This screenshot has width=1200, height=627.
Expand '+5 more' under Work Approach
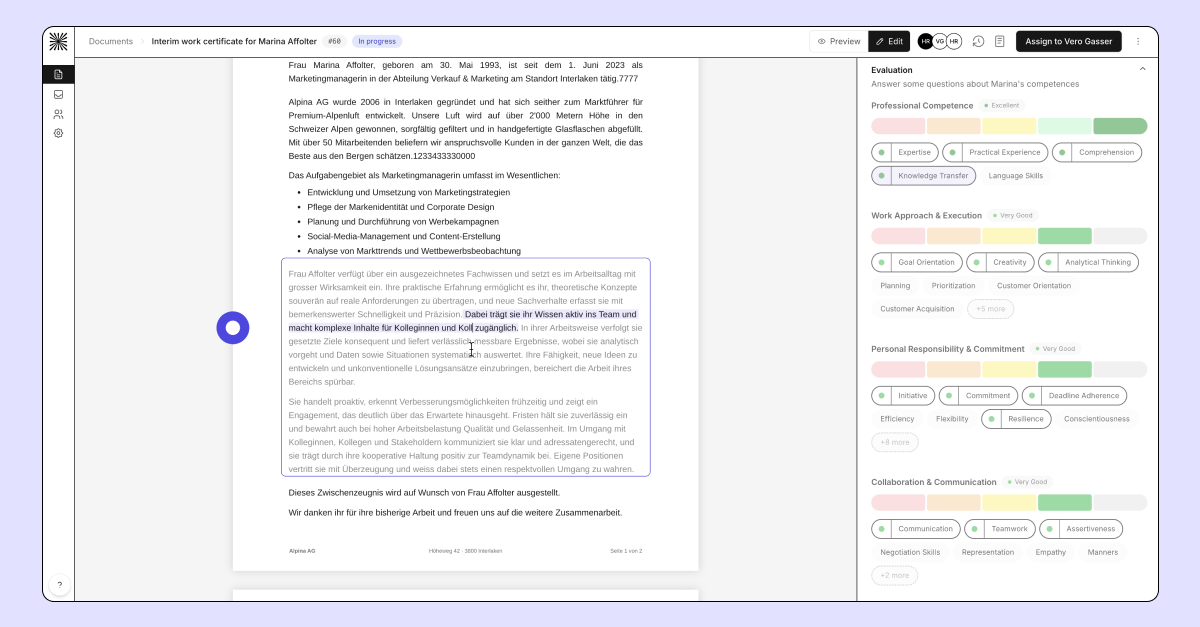tap(990, 309)
